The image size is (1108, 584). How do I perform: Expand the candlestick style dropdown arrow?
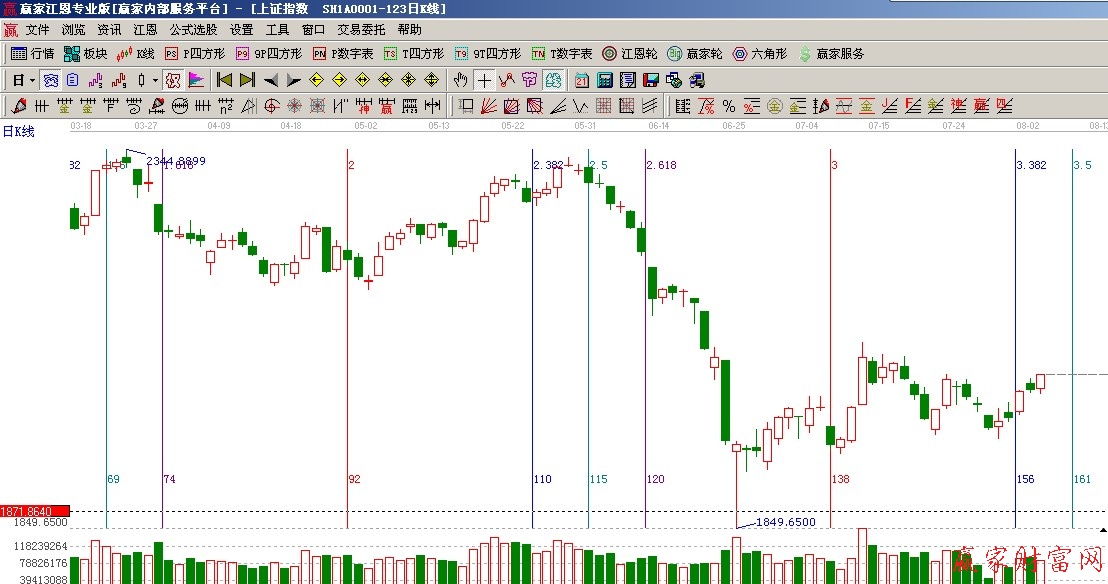coord(155,80)
